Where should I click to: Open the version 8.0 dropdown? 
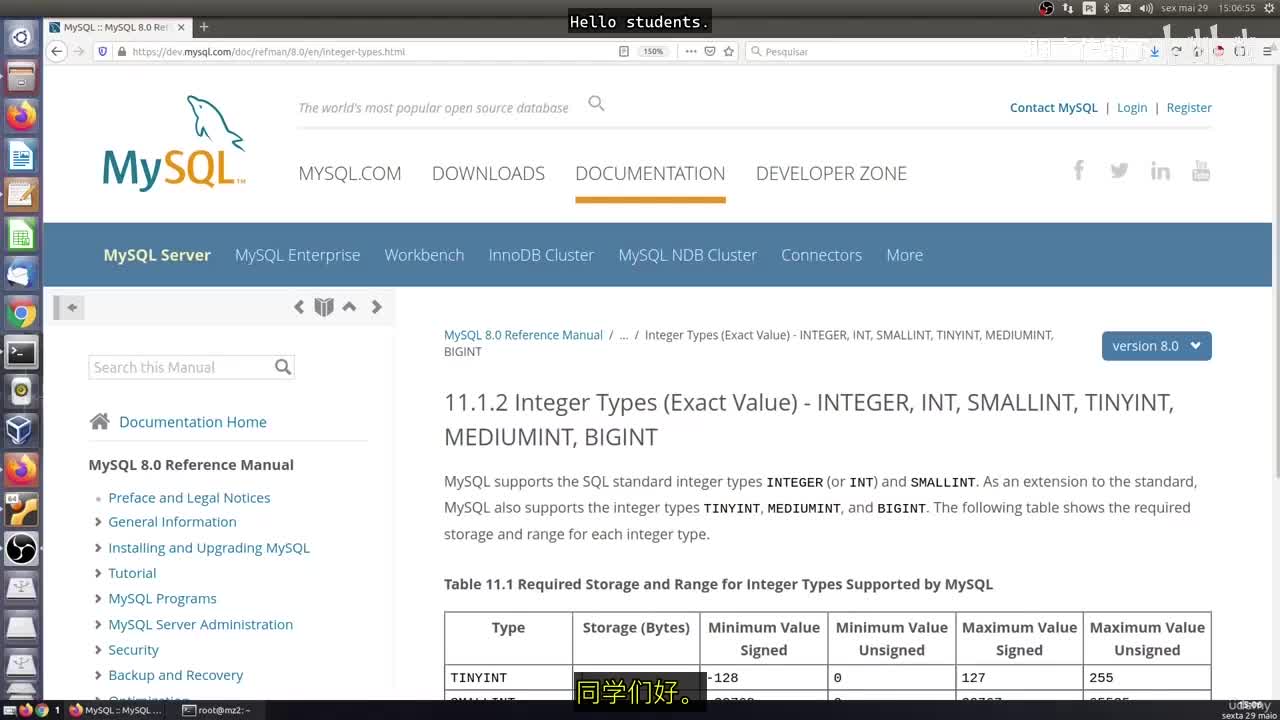click(1157, 346)
